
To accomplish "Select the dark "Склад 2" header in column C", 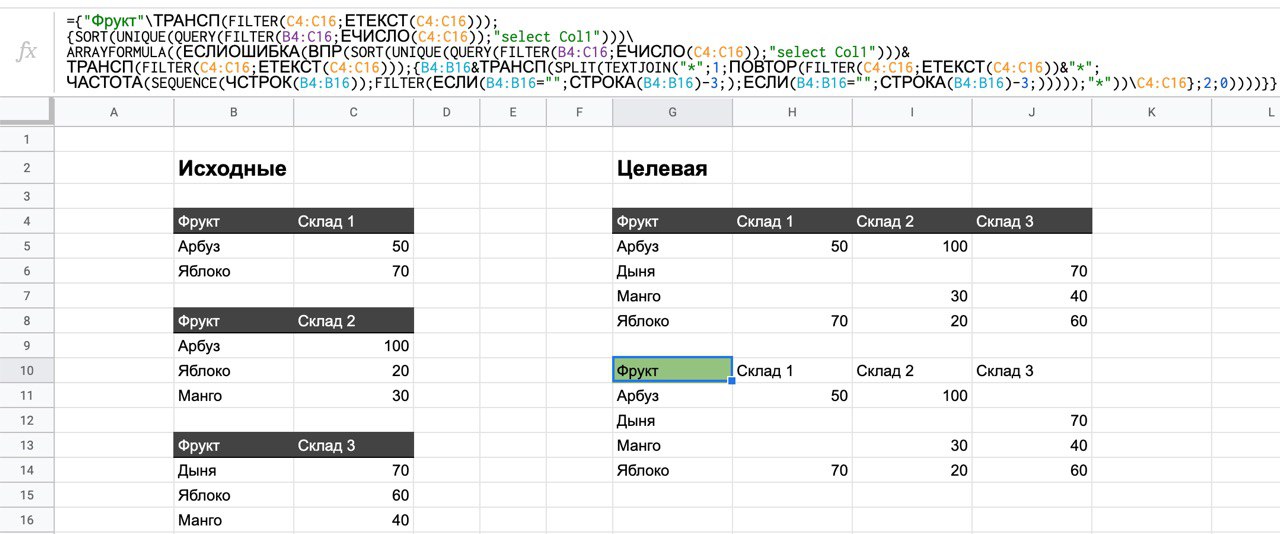I will click(x=353, y=321).
